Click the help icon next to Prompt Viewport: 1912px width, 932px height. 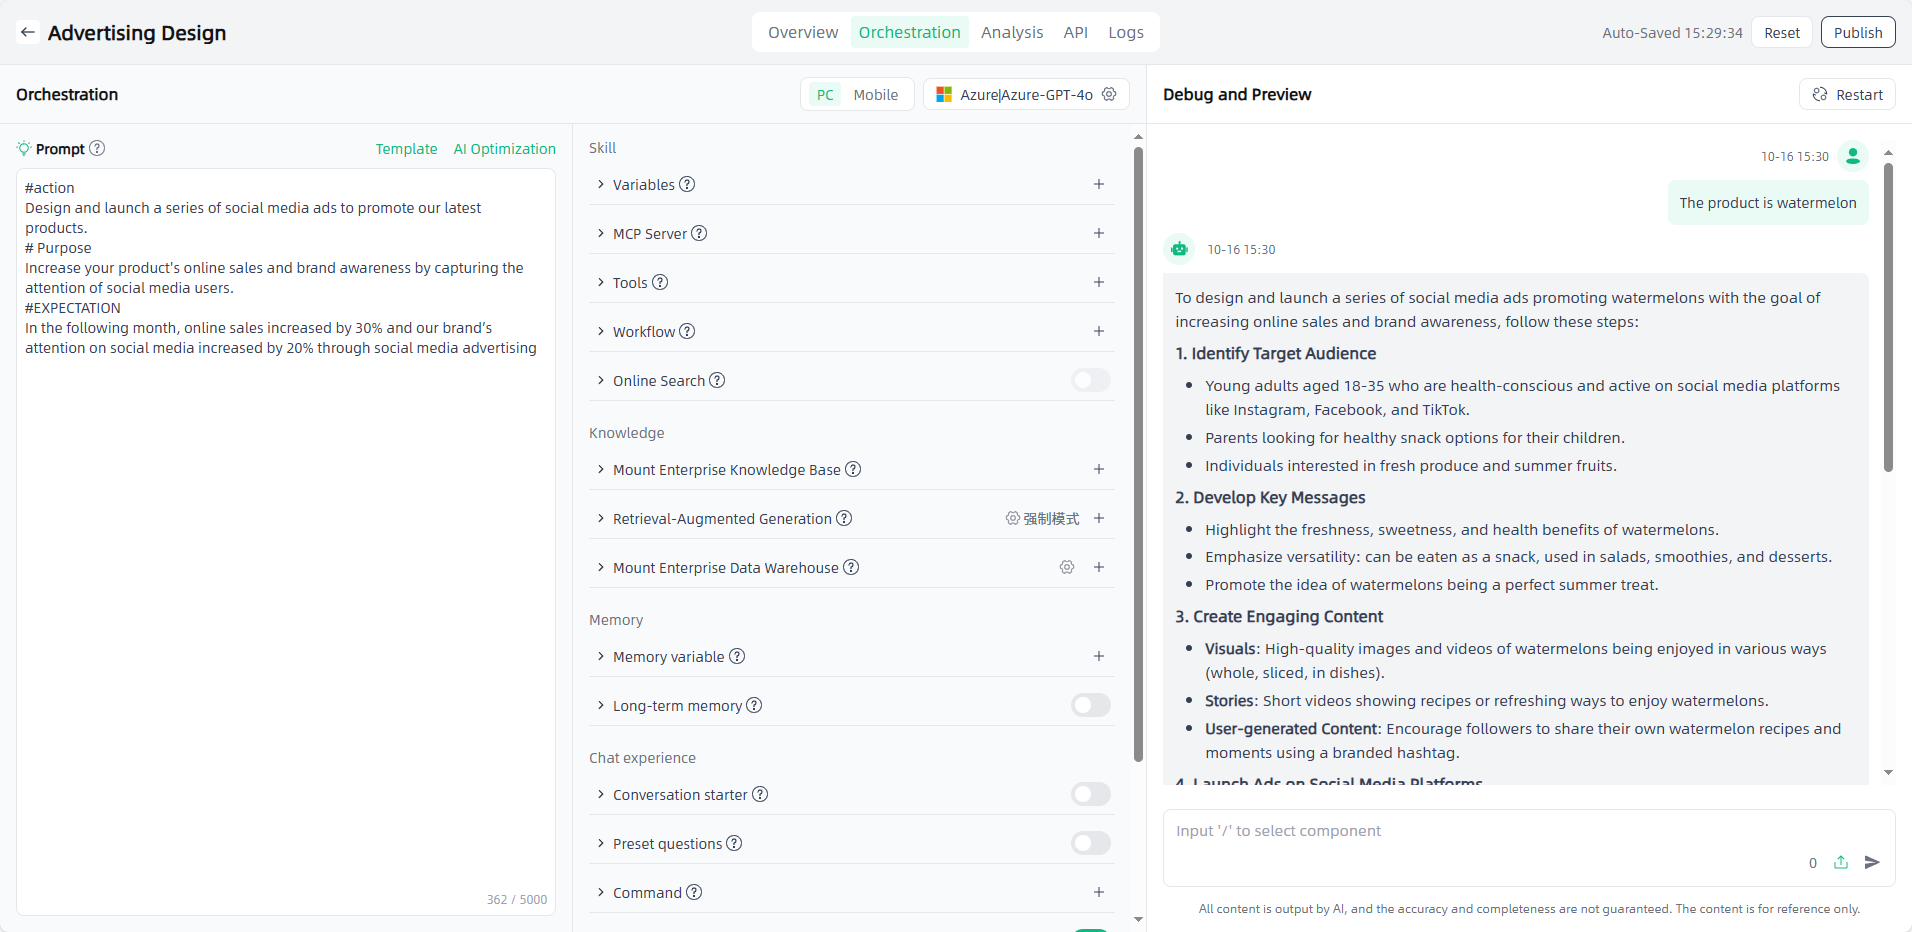pos(97,148)
